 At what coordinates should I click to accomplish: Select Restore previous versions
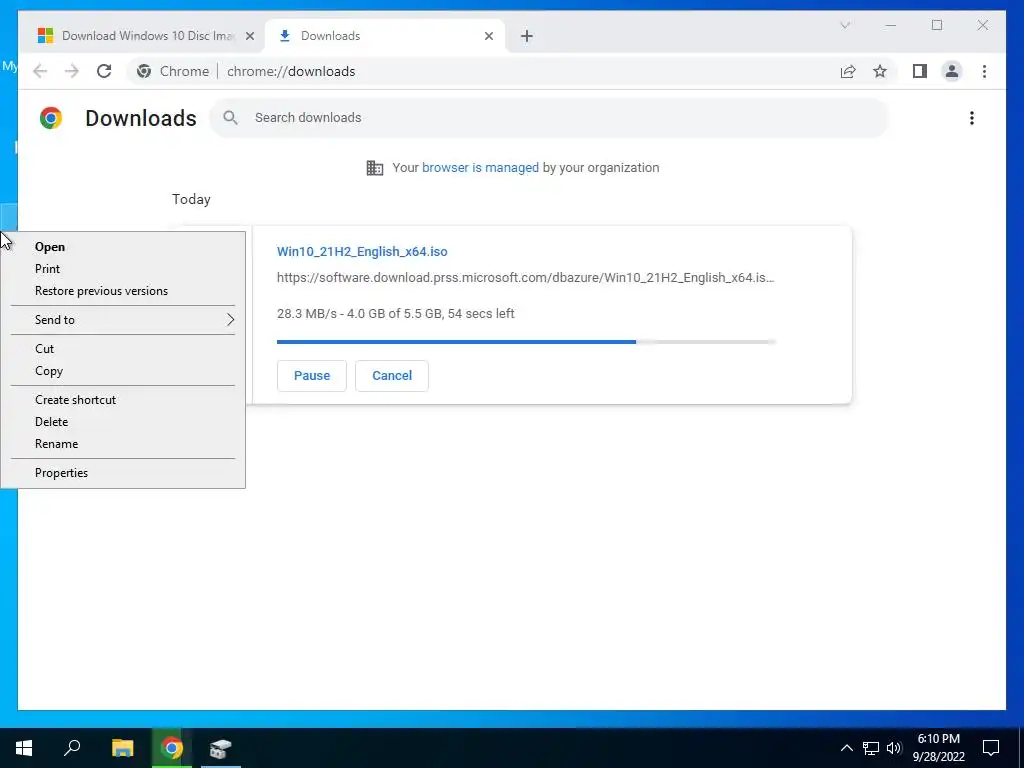click(x=123, y=291)
